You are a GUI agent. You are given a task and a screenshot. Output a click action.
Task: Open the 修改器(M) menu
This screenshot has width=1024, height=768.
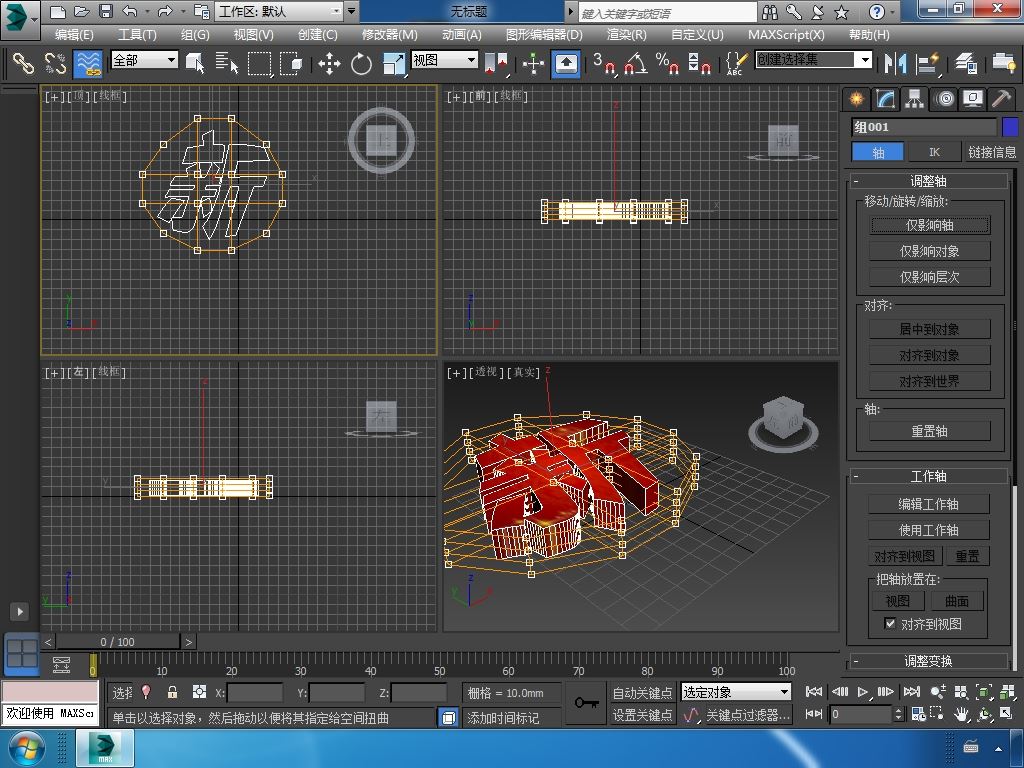[389, 34]
